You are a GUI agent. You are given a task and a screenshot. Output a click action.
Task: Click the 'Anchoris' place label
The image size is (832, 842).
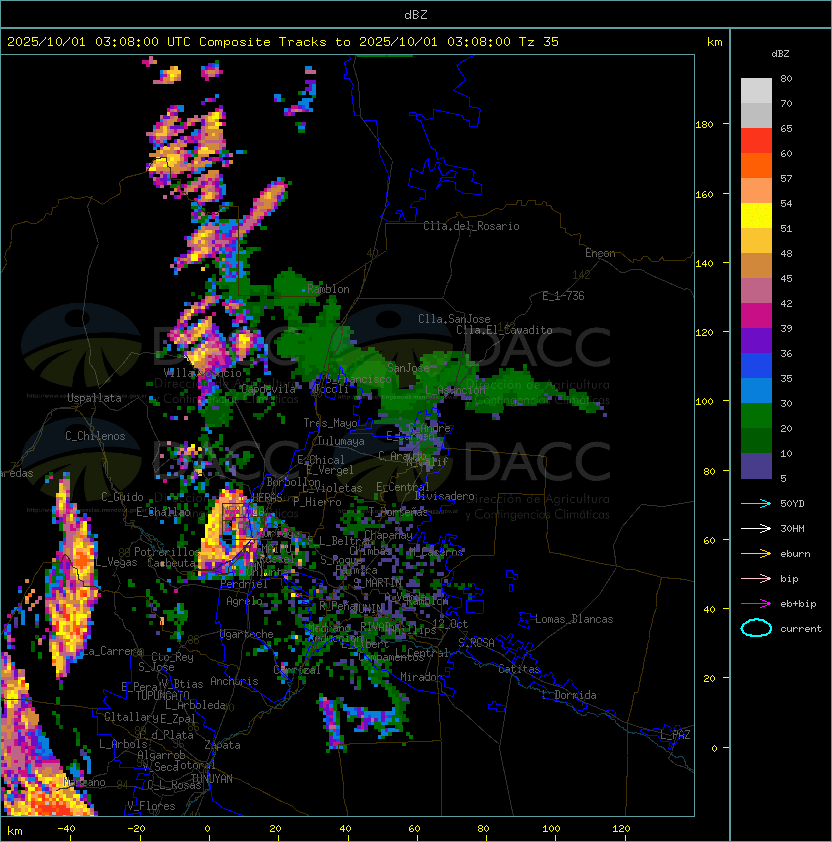coord(234,681)
